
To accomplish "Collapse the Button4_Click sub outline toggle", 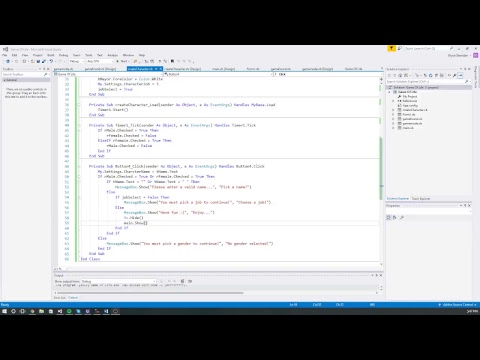I will pos(79,166).
